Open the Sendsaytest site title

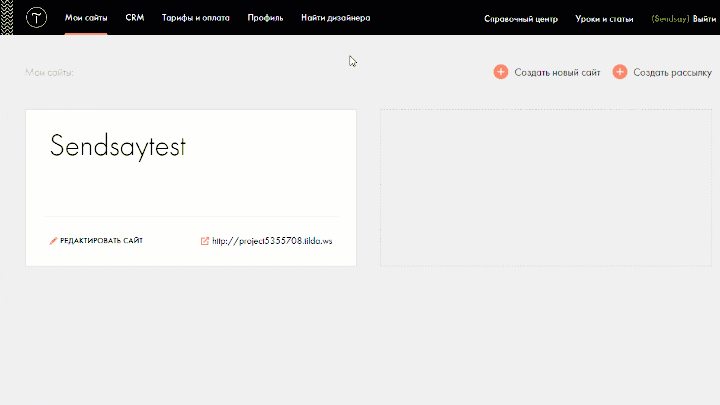[x=118, y=146]
